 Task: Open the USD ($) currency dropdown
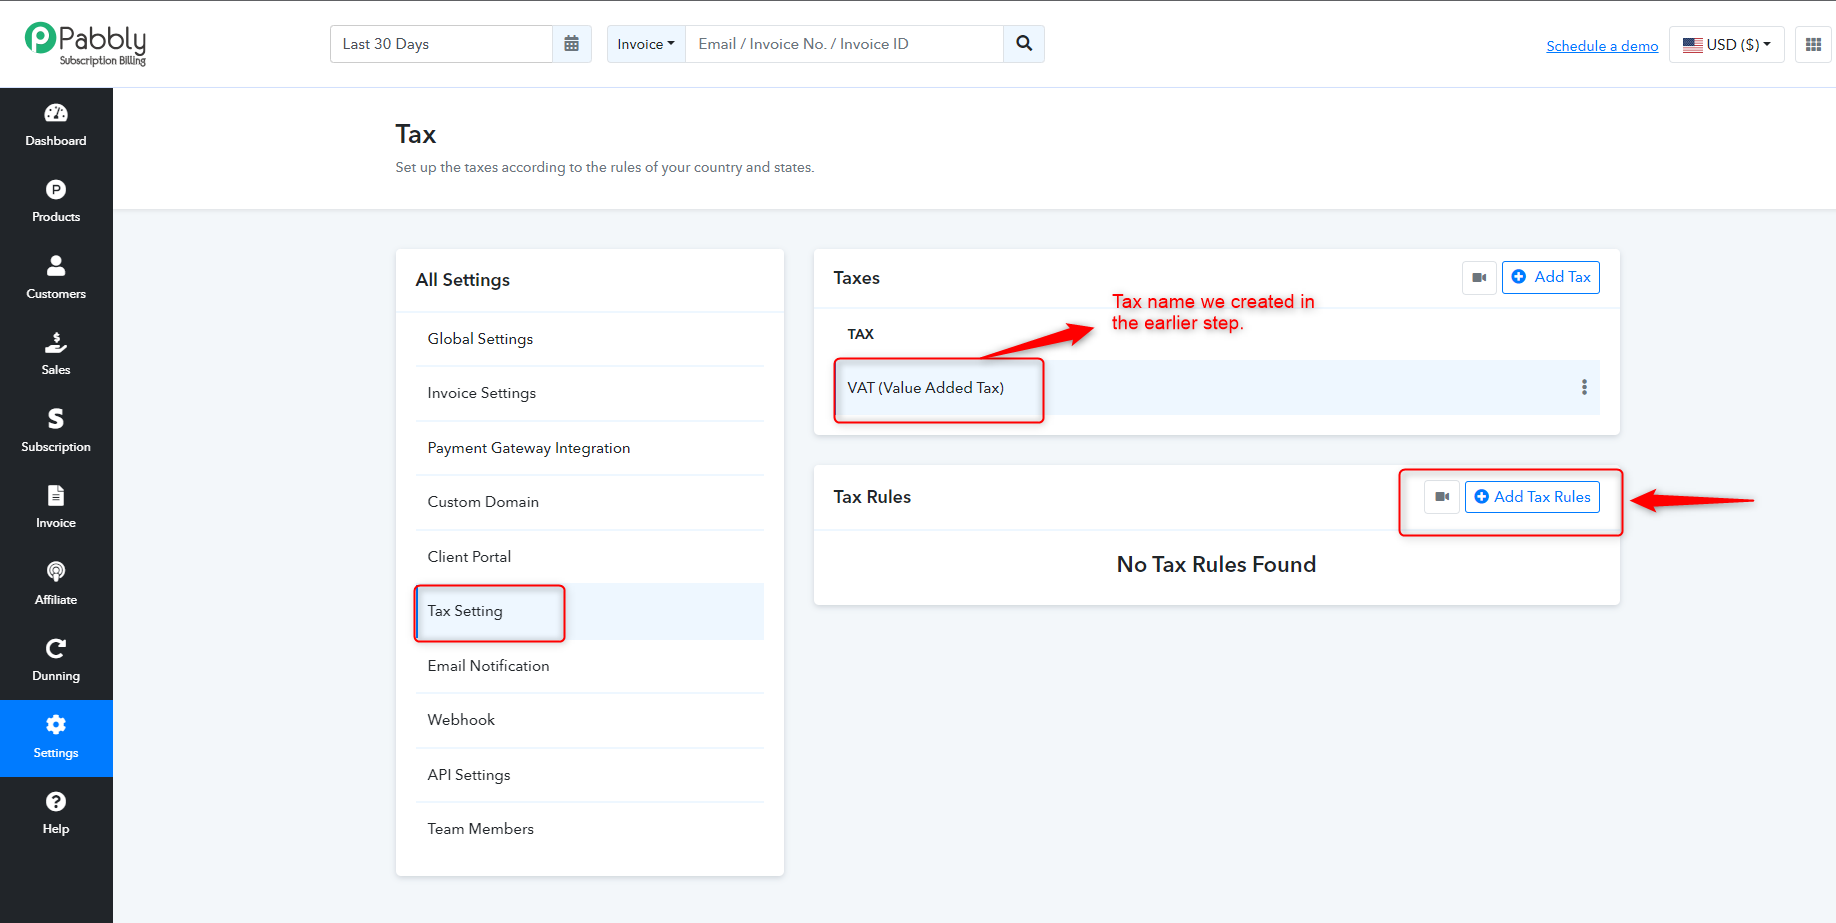point(1727,44)
